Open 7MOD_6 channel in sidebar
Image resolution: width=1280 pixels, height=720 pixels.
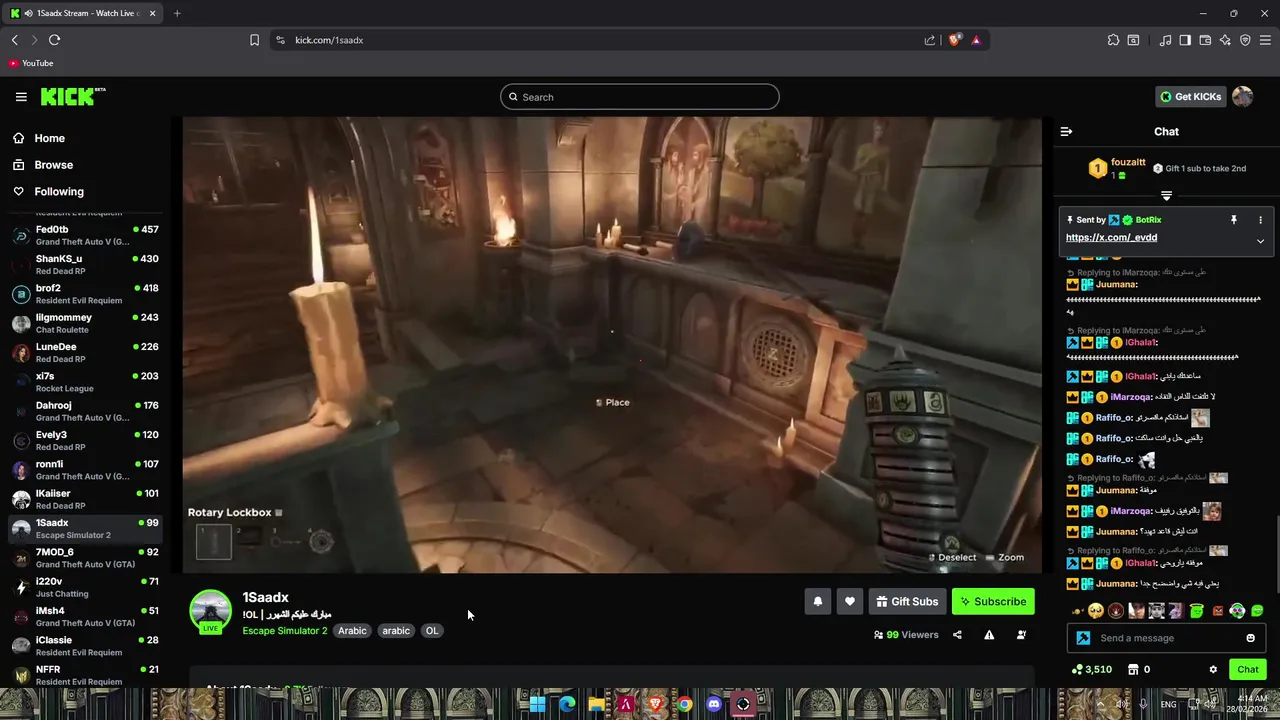coord(85,558)
